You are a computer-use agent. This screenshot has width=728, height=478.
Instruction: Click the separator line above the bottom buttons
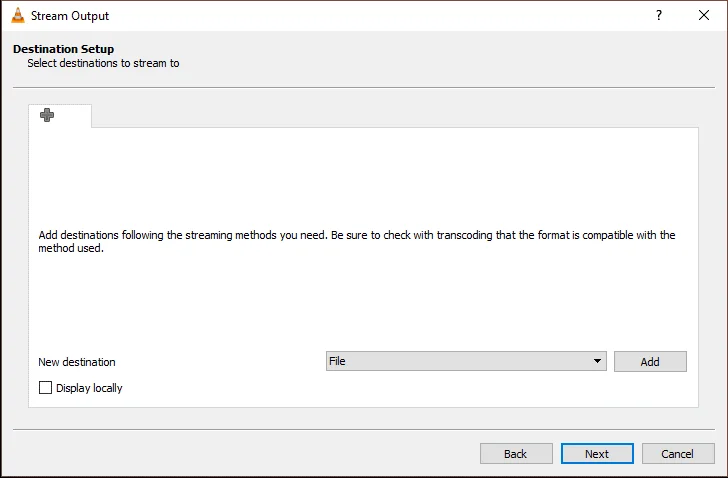pyautogui.click(x=364, y=429)
